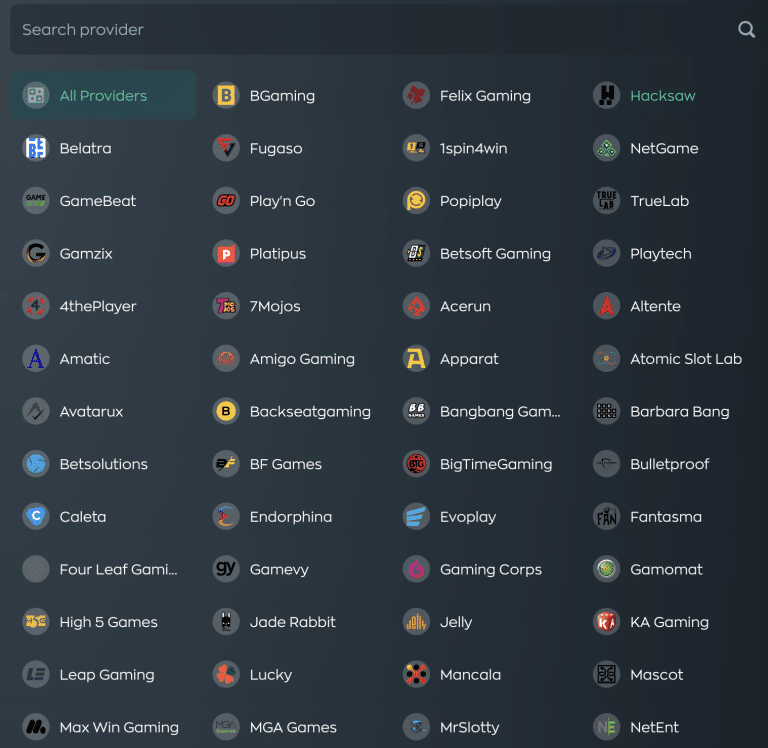
Task: Click the BigTimeGaming BTG icon
Action: coord(416,464)
